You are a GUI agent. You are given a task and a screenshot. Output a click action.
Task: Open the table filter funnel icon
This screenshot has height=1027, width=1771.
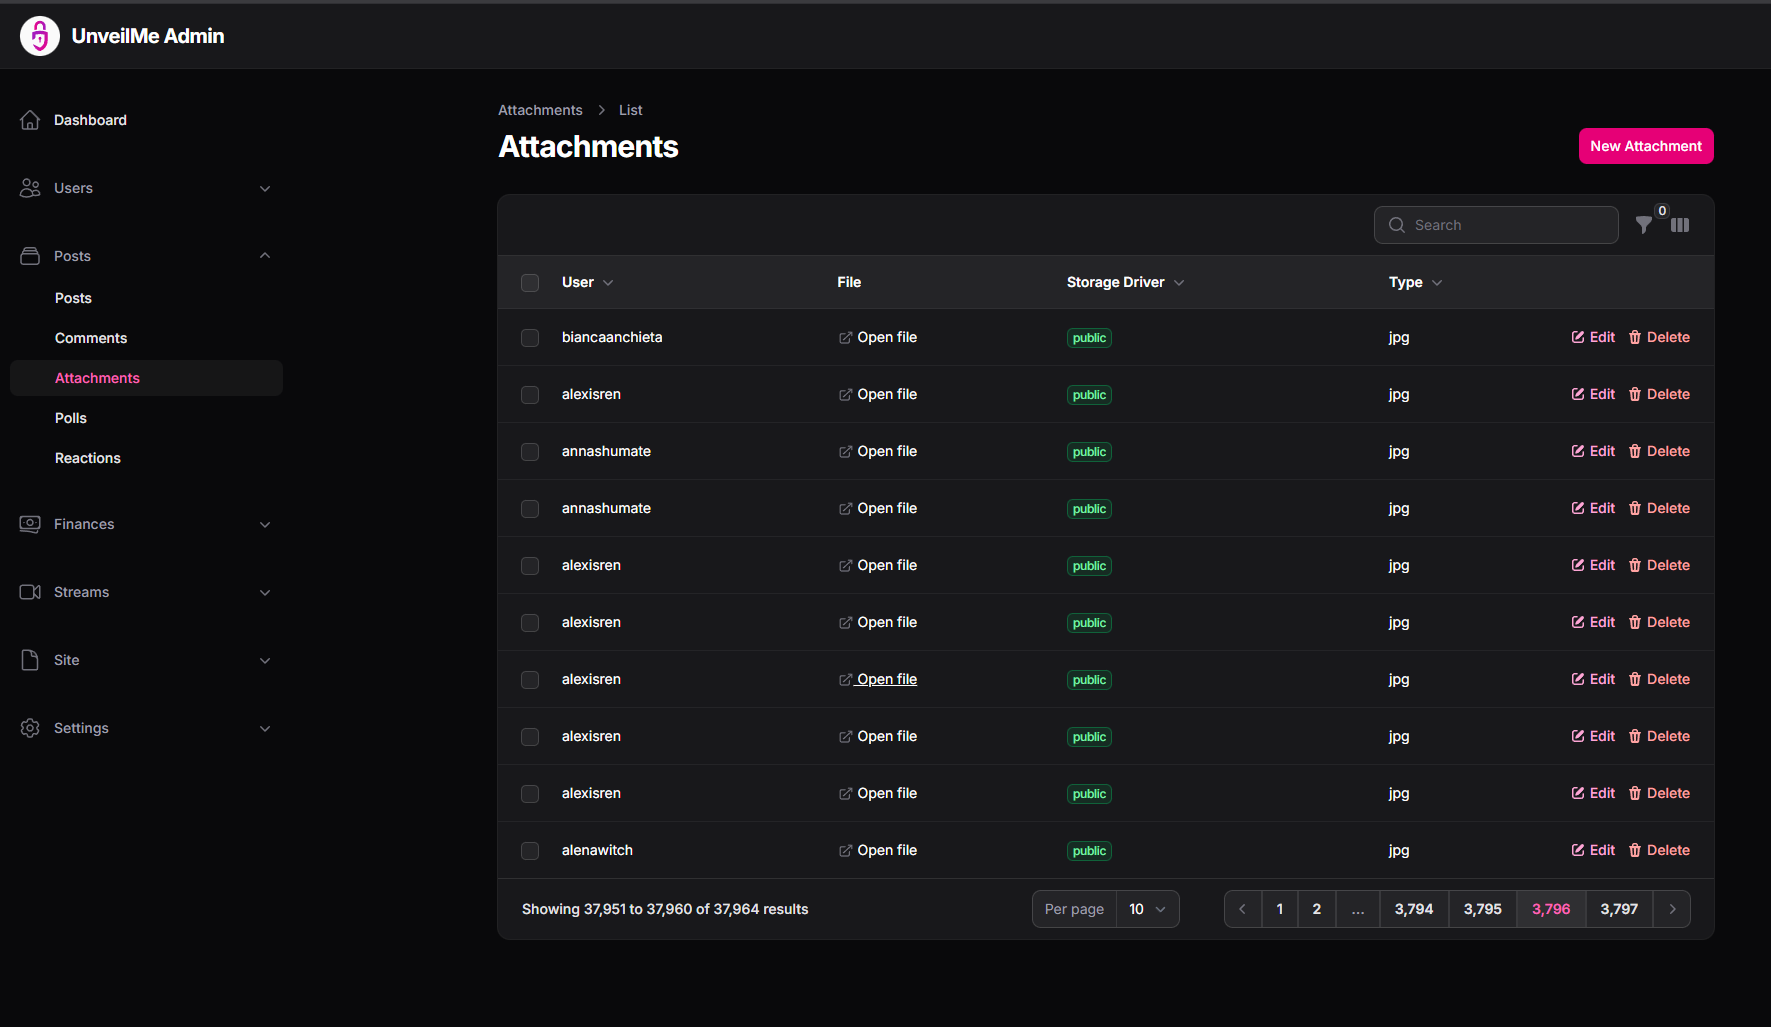pyautogui.click(x=1643, y=225)
